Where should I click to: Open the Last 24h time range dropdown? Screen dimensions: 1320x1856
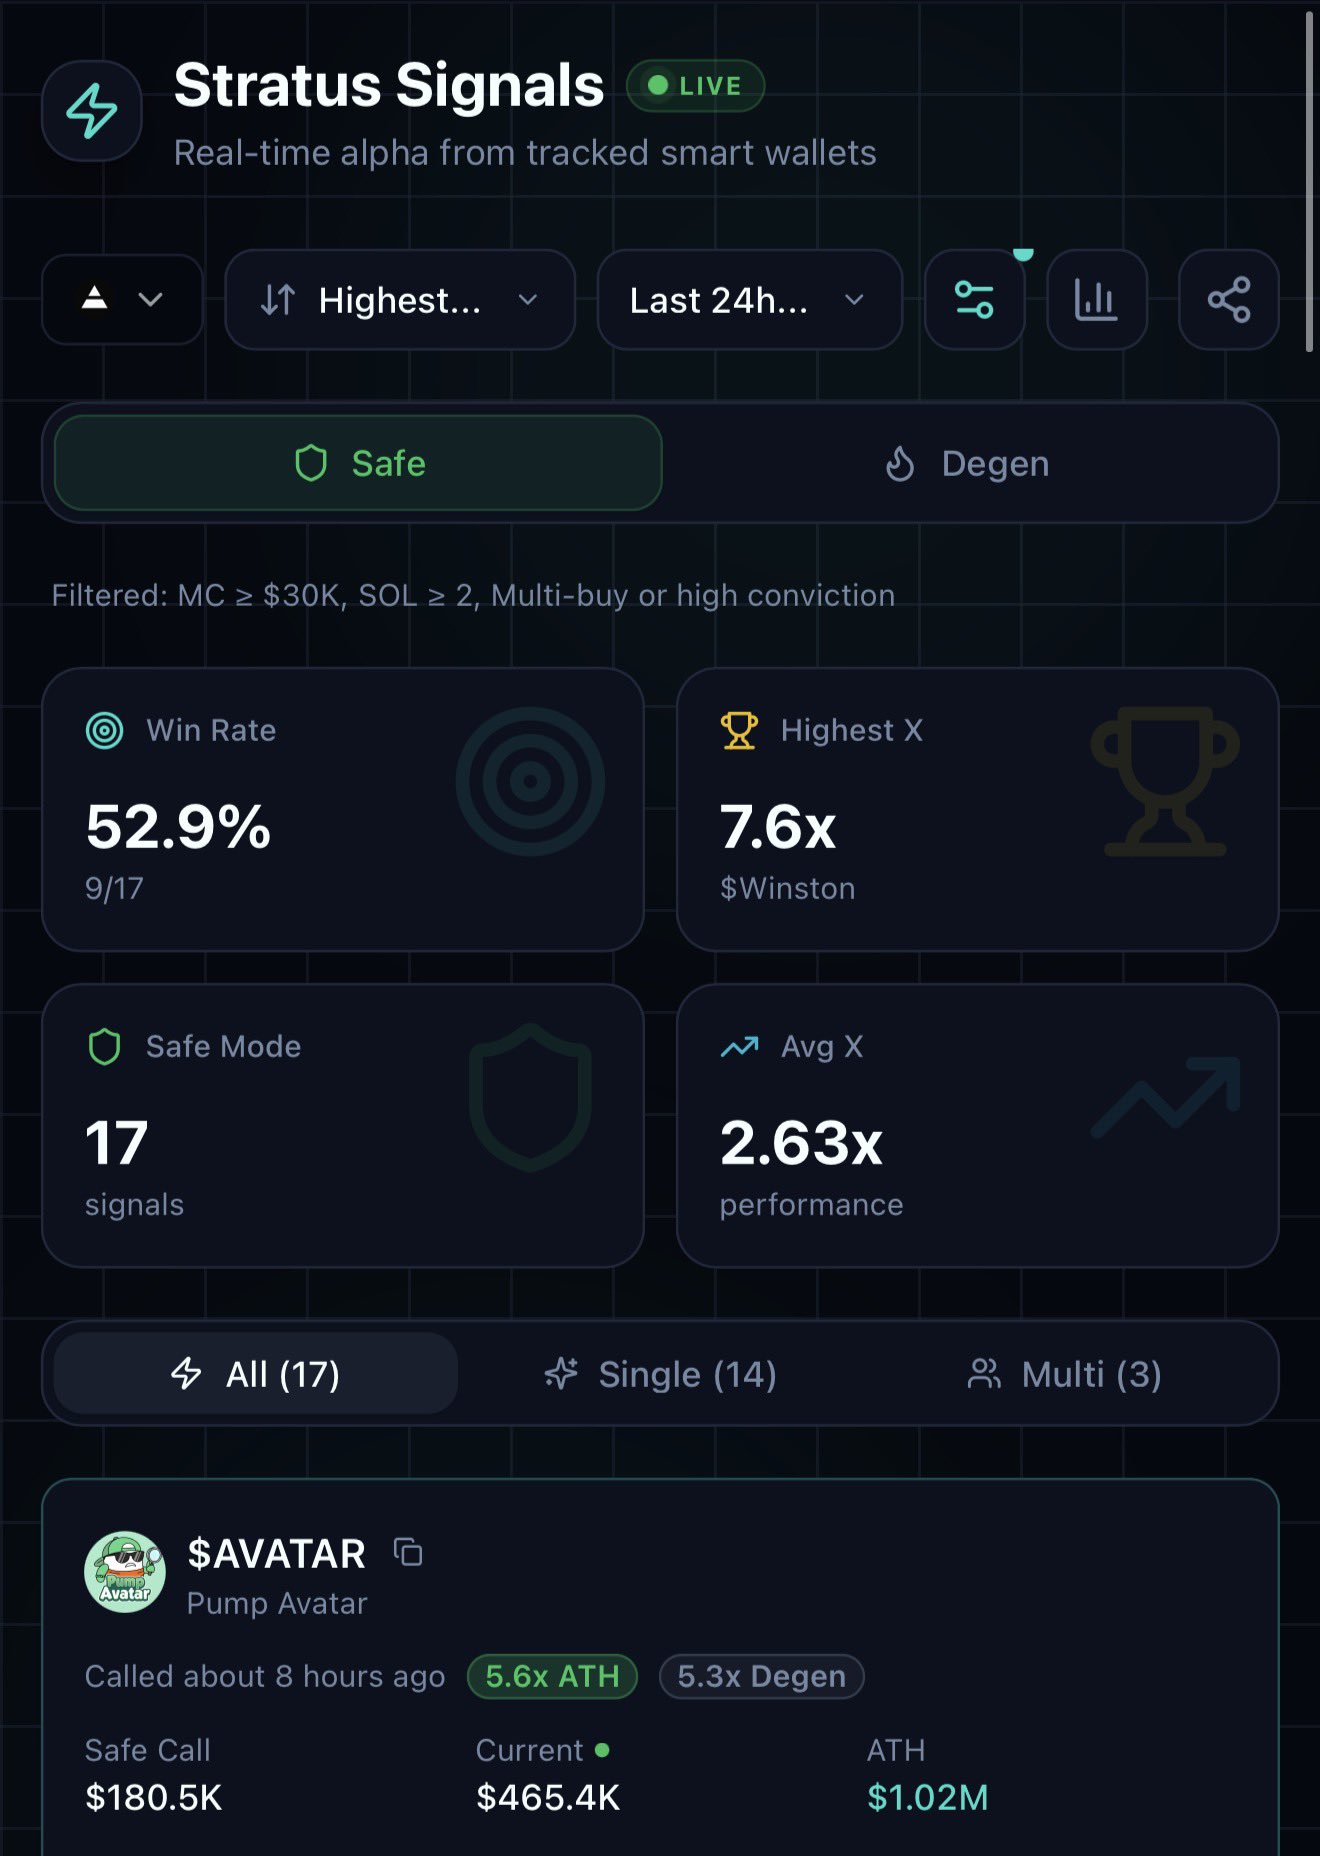[x=749, y=299]
